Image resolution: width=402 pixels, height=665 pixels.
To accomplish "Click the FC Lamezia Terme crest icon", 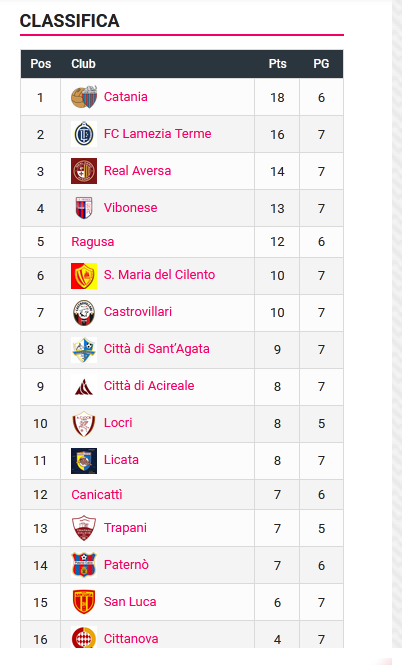I will [x=84, y=134].
